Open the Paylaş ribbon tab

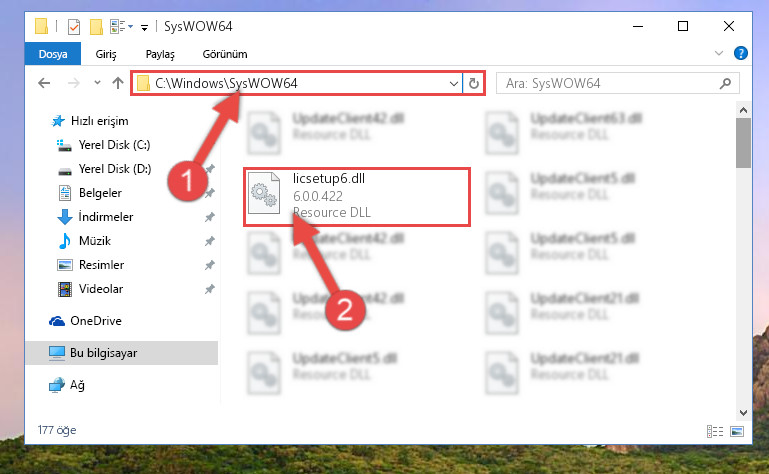pos(160,54)
